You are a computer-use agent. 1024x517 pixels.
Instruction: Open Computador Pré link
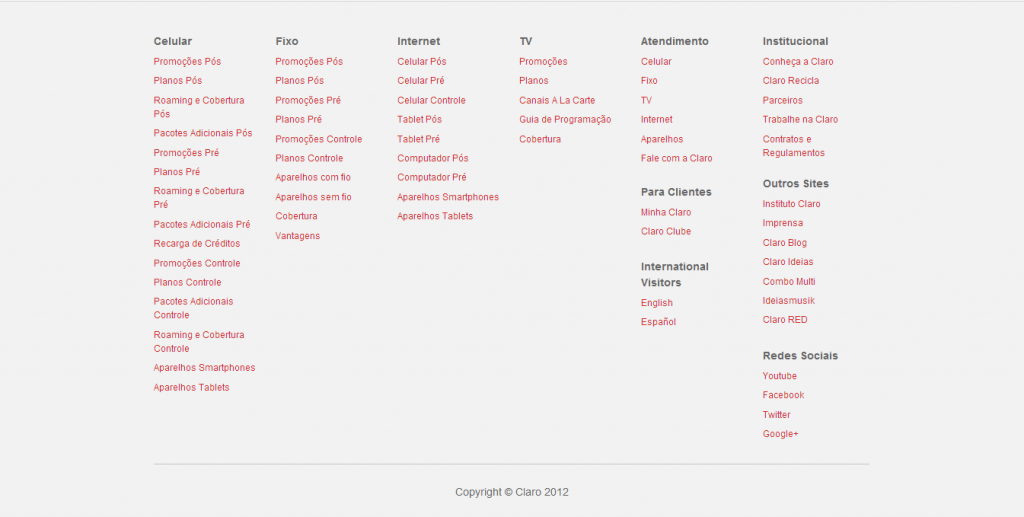pos(432,177)
